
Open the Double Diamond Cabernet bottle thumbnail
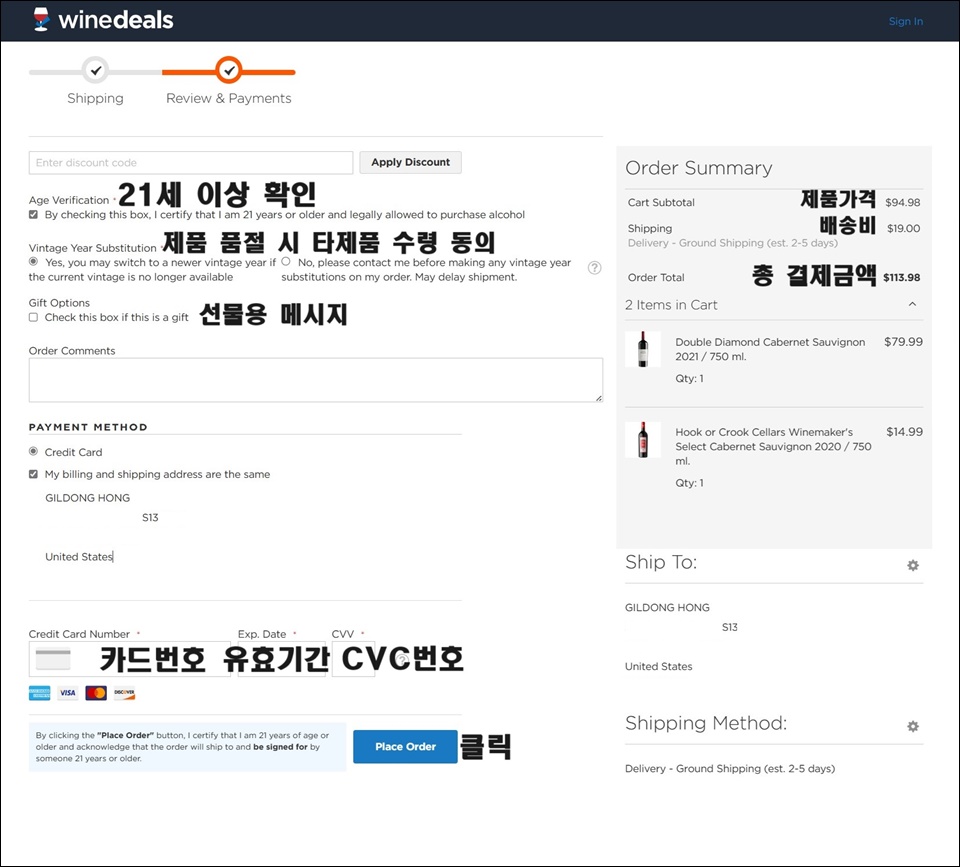pyautogui.click(x=643, y=349)
